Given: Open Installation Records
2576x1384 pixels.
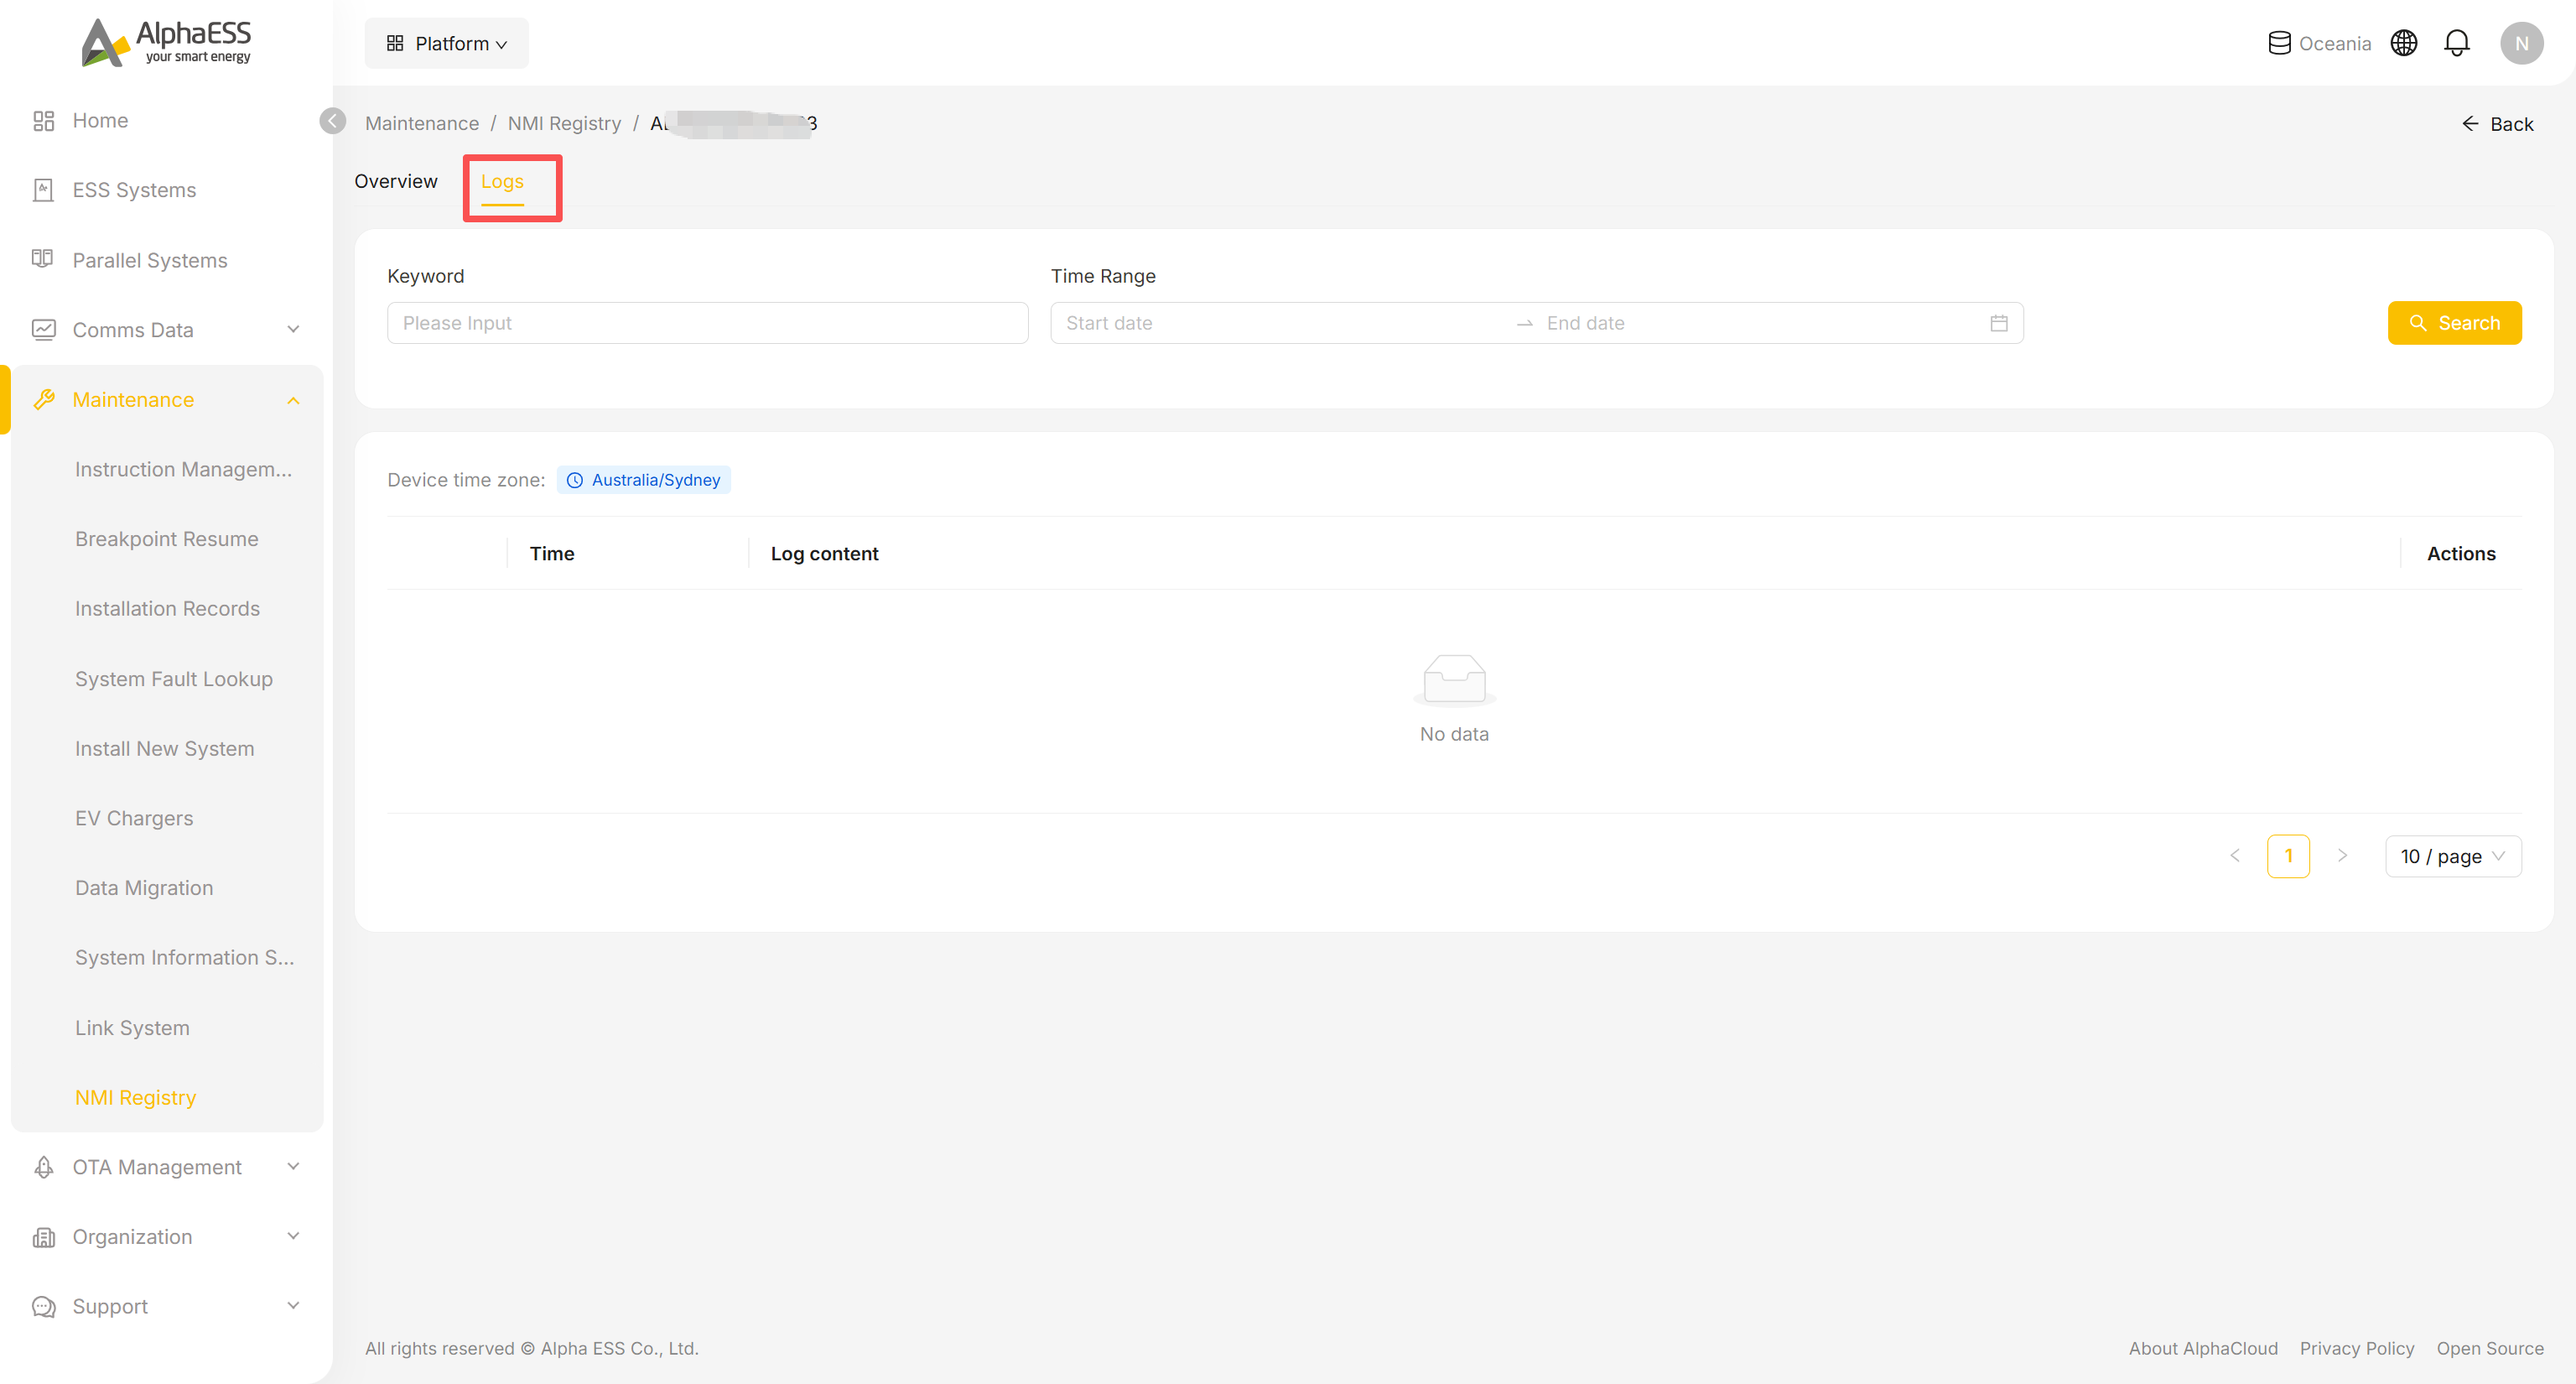Looking at the screenshot, I should pyautogui.click(x=167, y=609).
